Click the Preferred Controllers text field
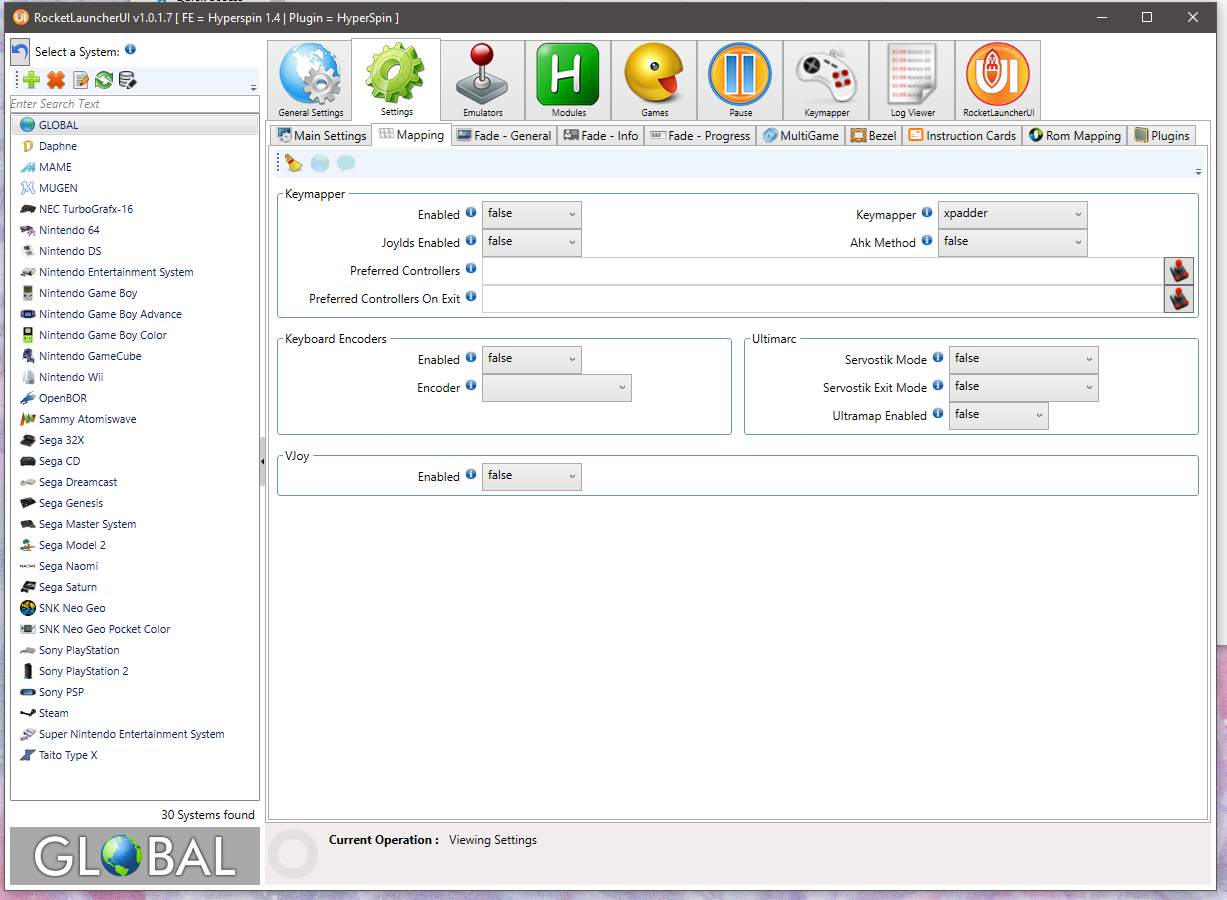This screenshot has width=1227, height=900. [x=823, y=271]
